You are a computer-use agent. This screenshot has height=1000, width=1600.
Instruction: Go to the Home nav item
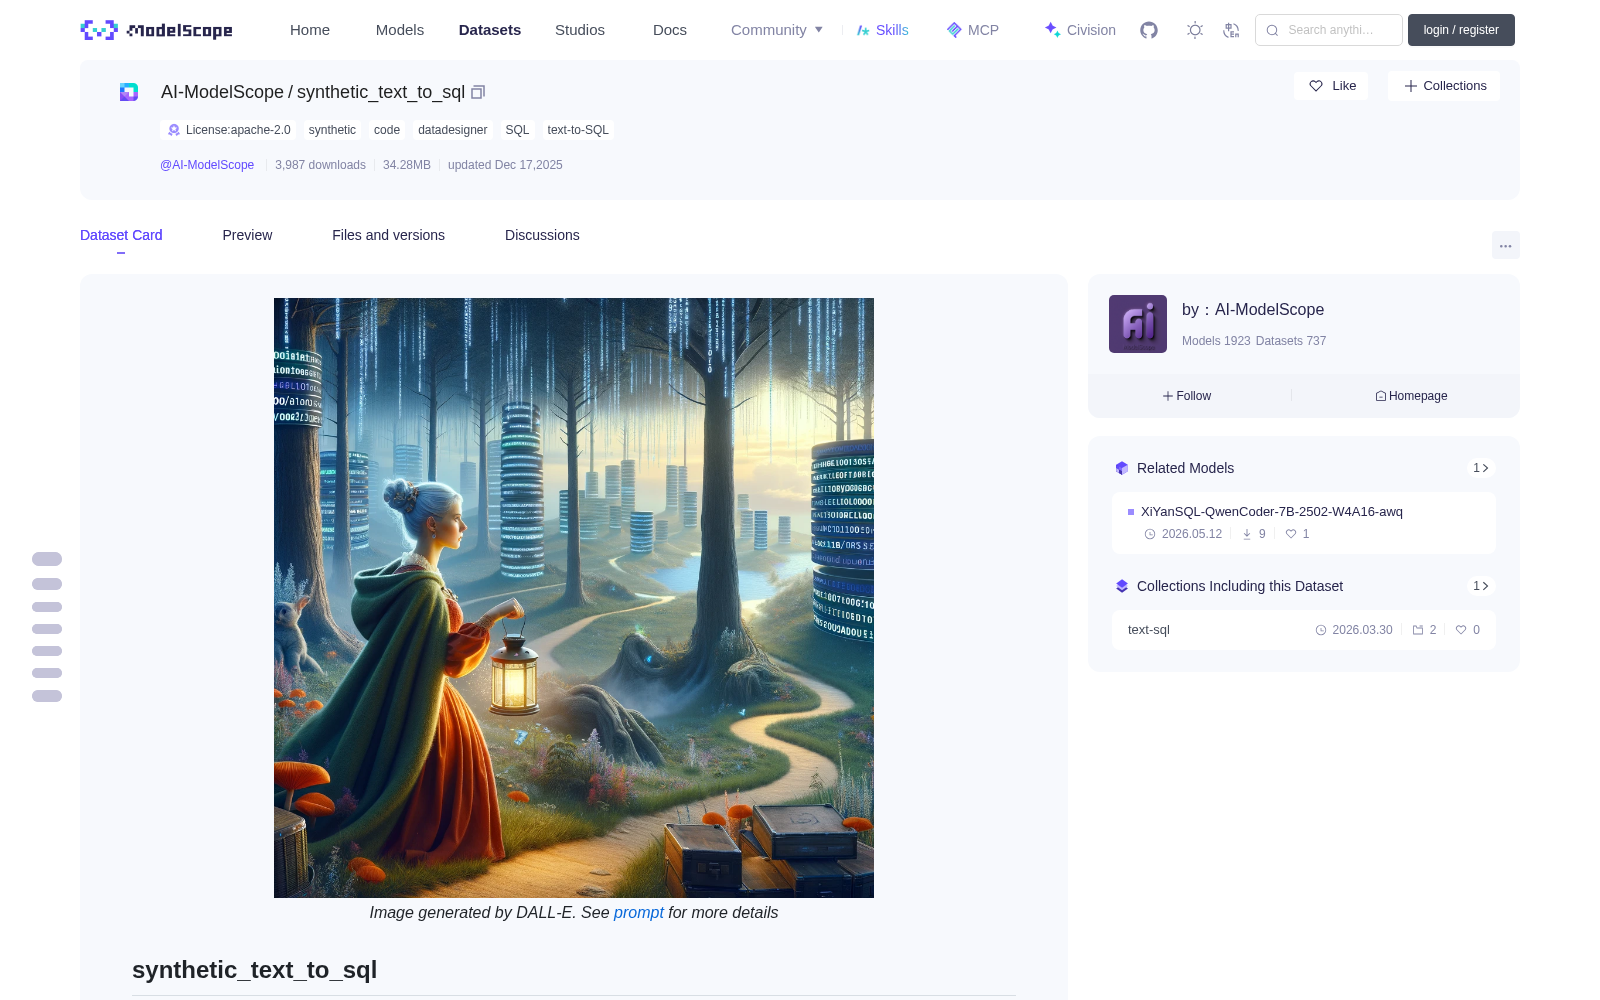pyautogui.click(x=310, y=30)
